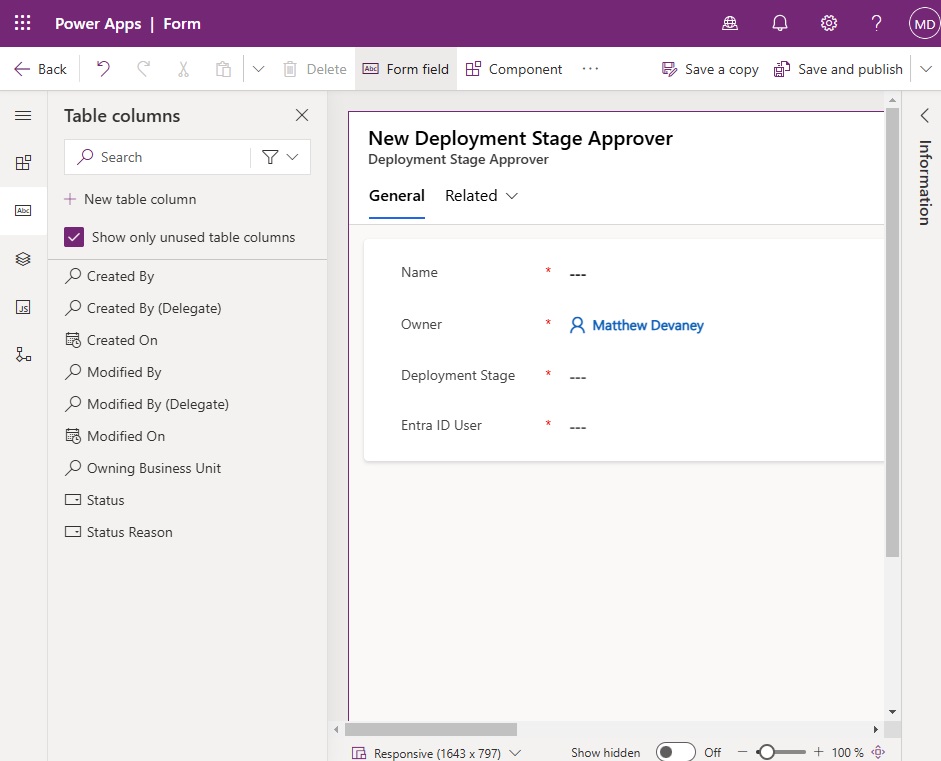Open the settings gear icon

pyautogui.click(x=829, y=23)
